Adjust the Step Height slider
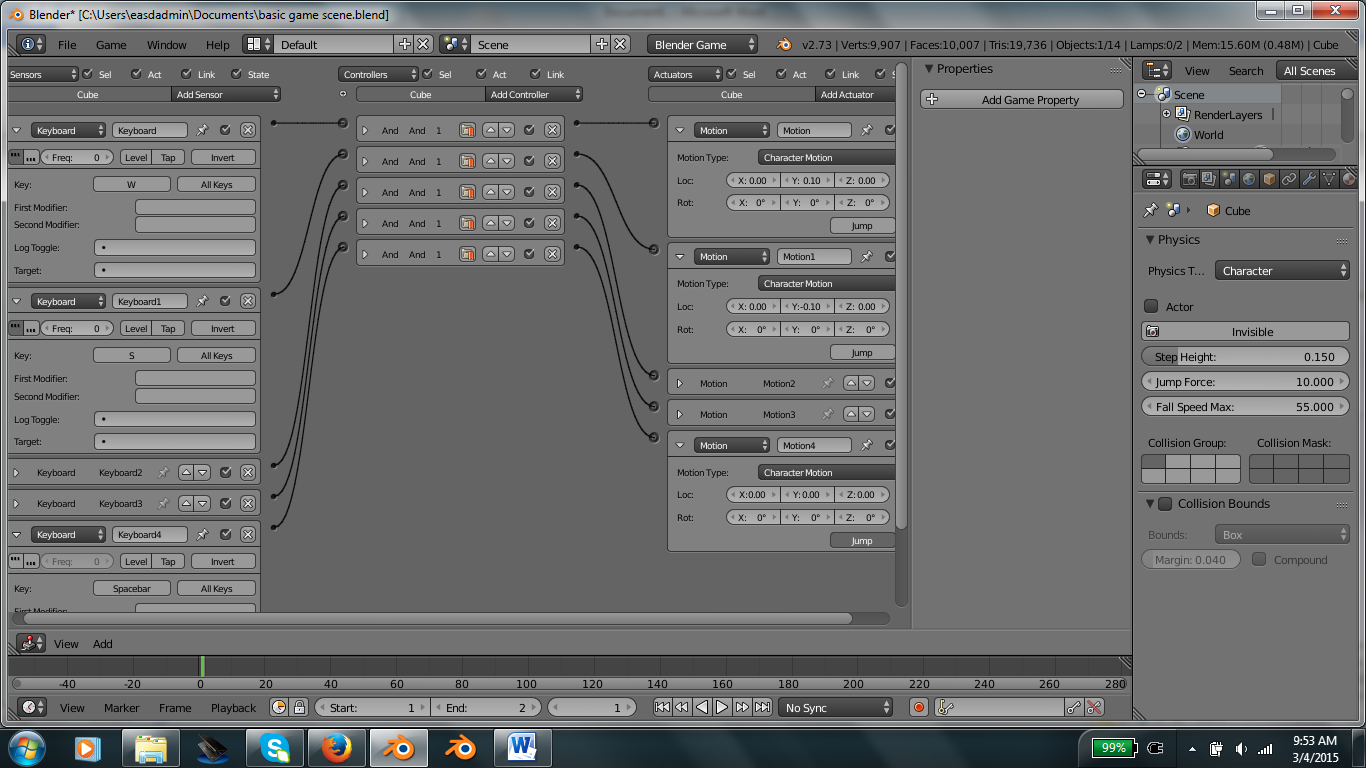Image resolution: width=1366 pixels, height=768 pixels. click(x=1245, y=356)
